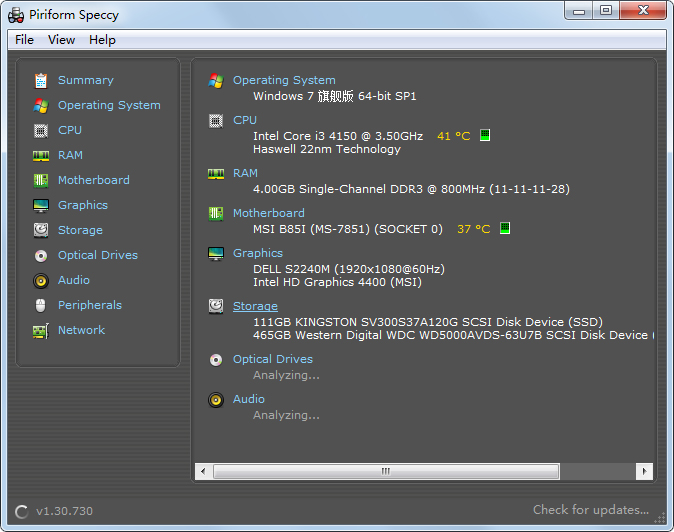Select Summary in the sidebar
Screen dimensions: 674x532
pyautogui.click(x=85, y=80)
